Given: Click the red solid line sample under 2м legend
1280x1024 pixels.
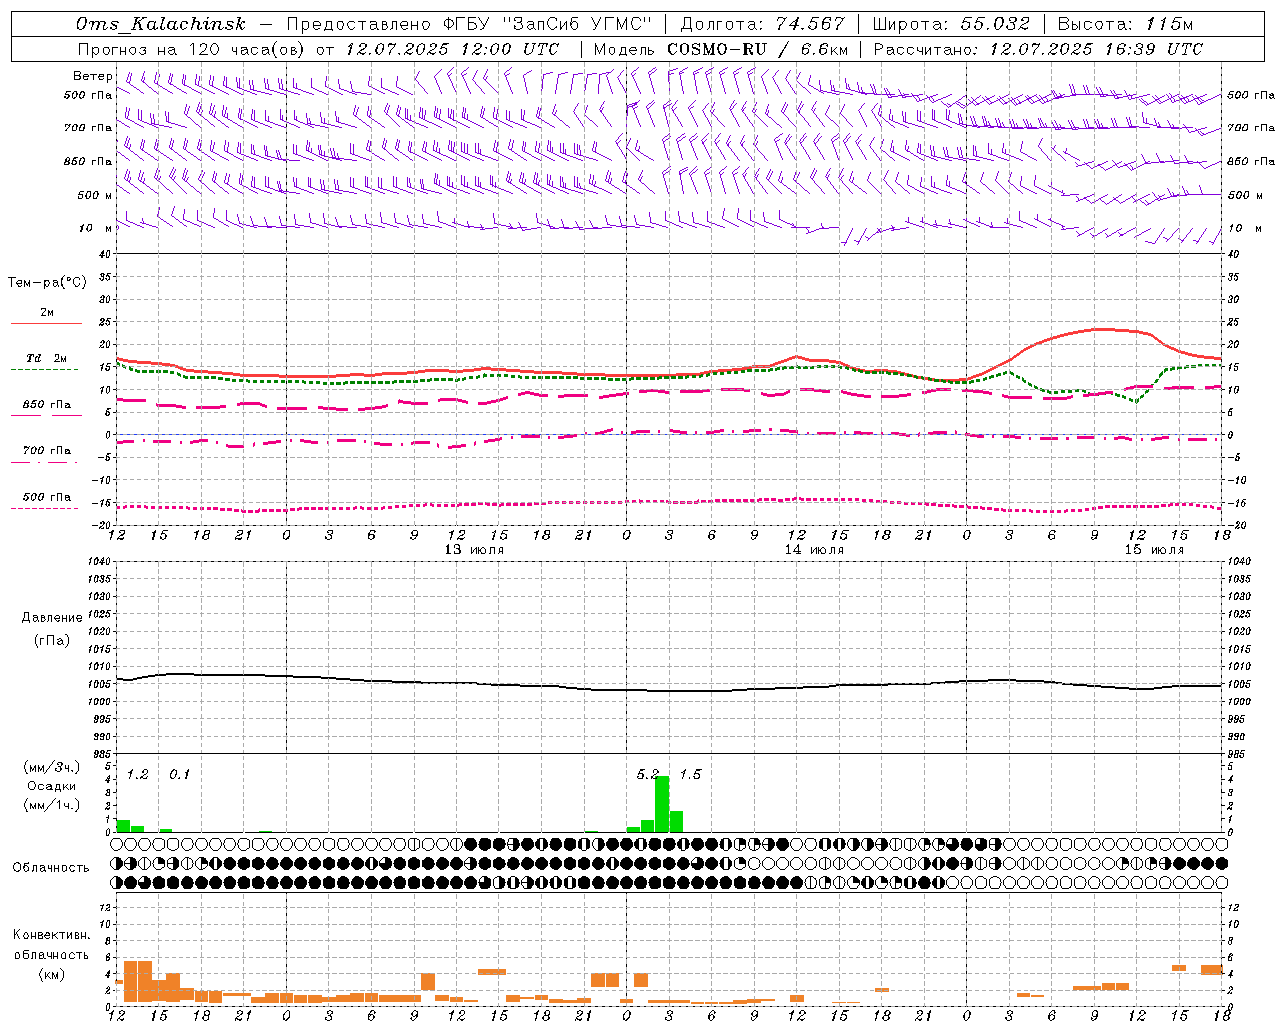Looking at the screenshot, I should point(46,324).
